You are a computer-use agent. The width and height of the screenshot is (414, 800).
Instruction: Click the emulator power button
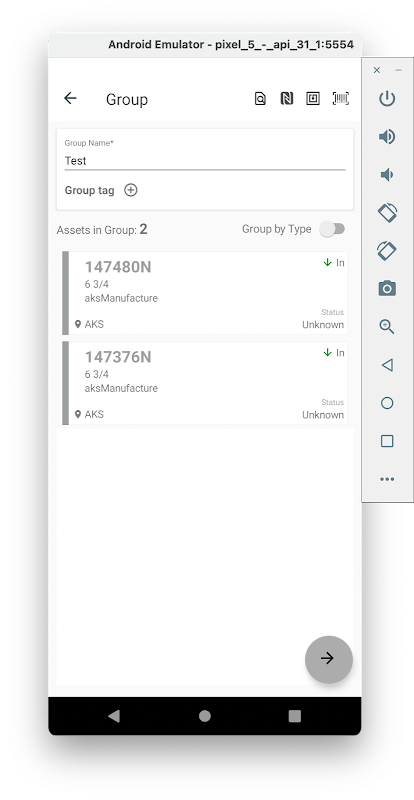pyautogui.click(x=387, y=98)
